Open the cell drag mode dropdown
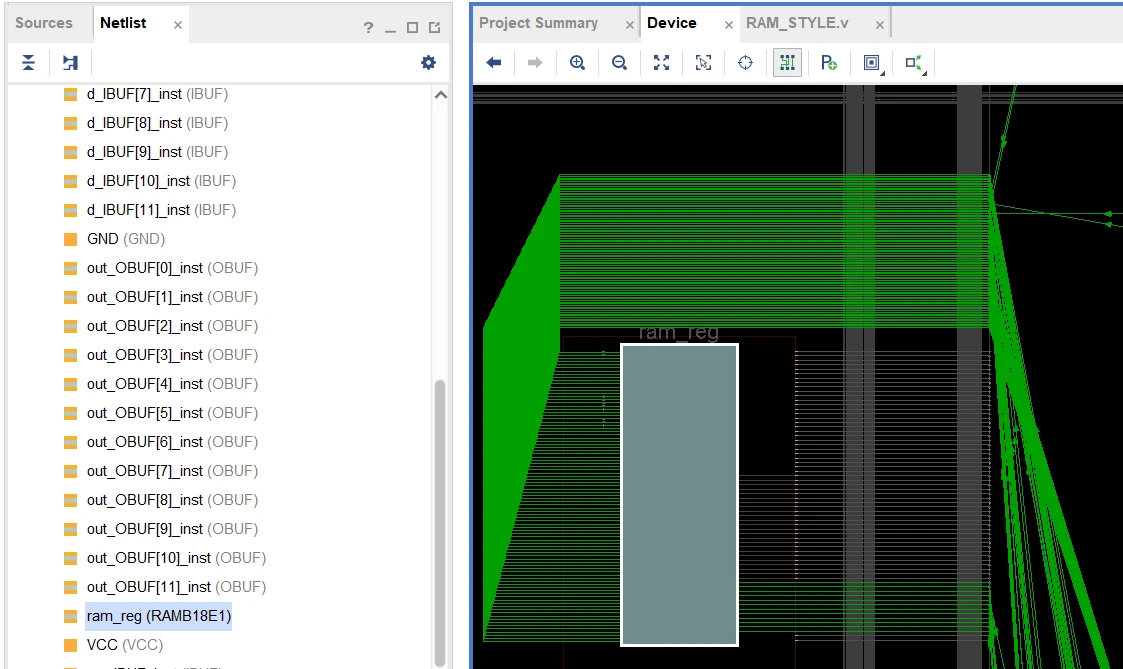Image resolution: width=1123 pixels, height=669 pixels. (x=872, y=63)
